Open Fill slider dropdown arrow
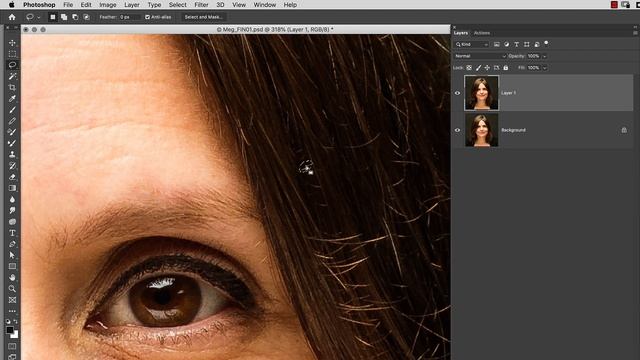640x360 pixels. point(544,68)
